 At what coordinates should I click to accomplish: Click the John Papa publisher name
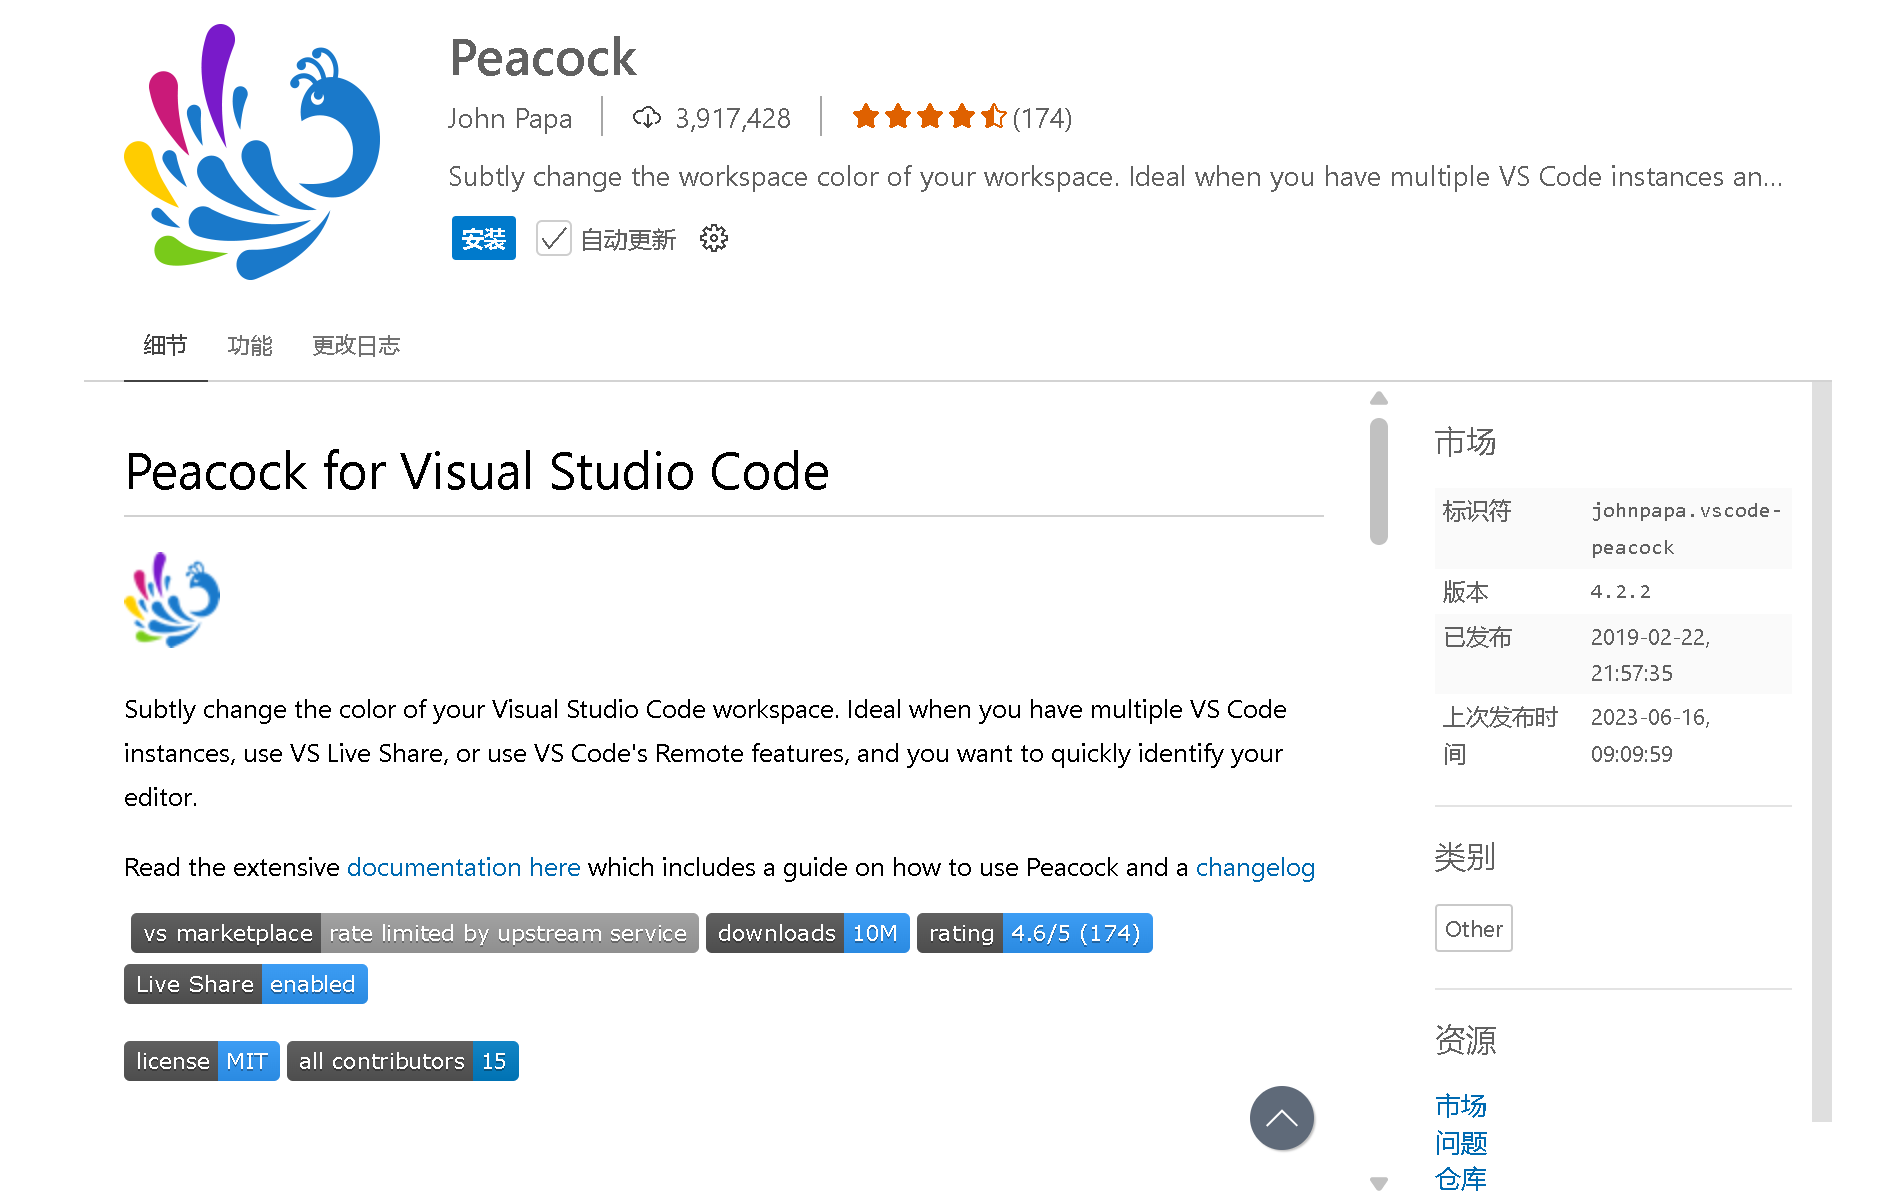[510, 118]
